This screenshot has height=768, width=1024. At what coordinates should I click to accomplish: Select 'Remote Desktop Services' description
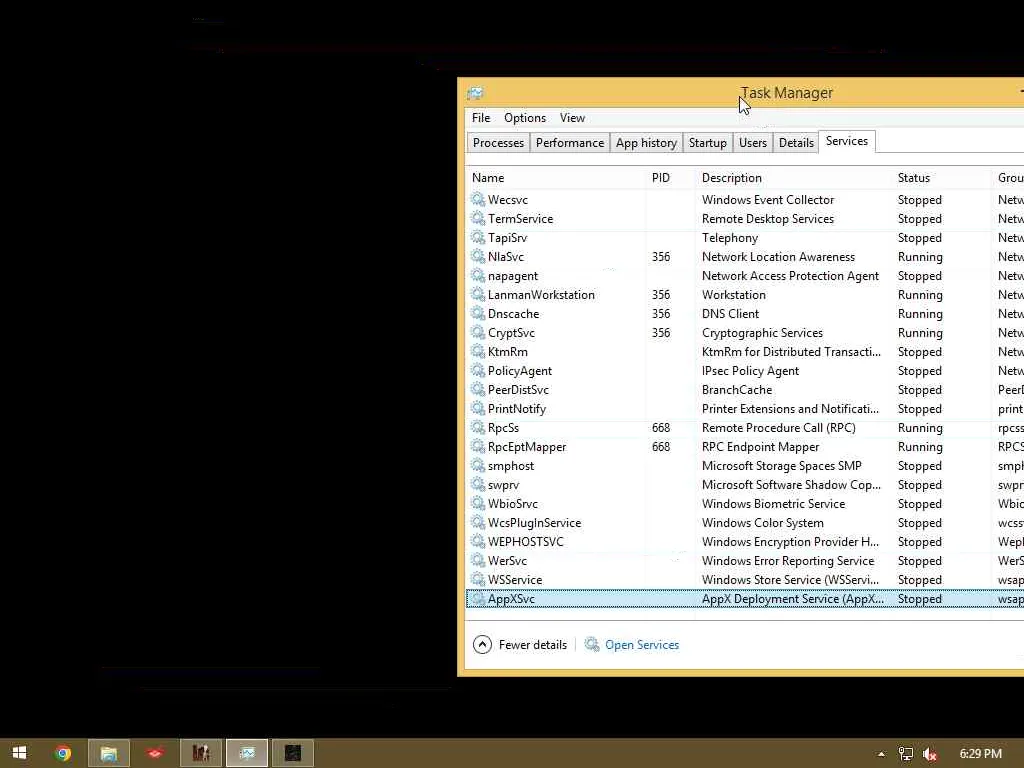pyautogui.click(x=767, y=218)
